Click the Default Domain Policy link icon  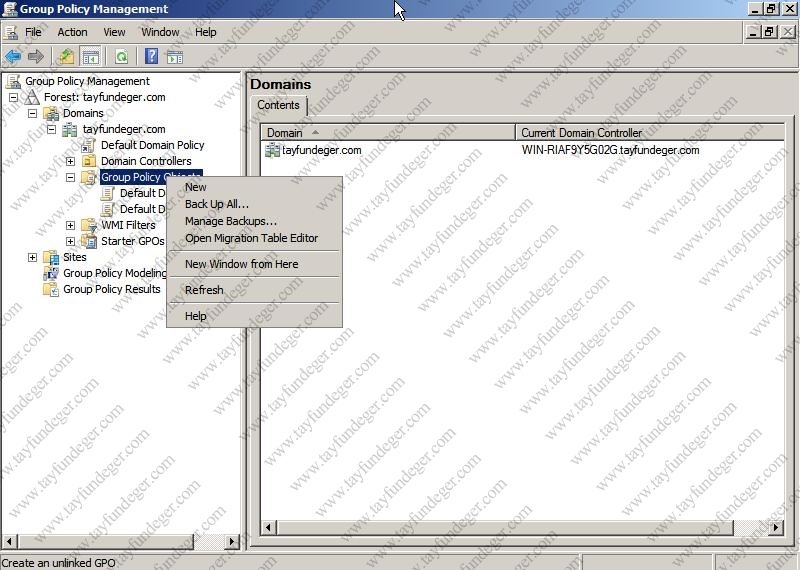88,145
